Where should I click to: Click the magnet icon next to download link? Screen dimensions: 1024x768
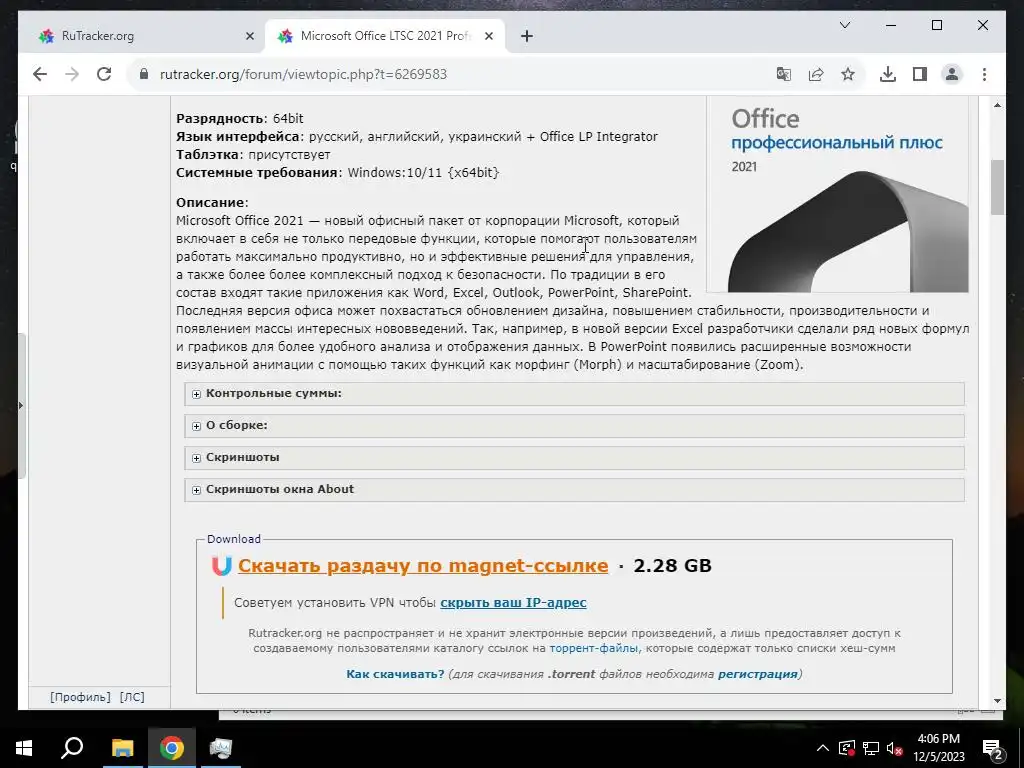click(221, 566)
